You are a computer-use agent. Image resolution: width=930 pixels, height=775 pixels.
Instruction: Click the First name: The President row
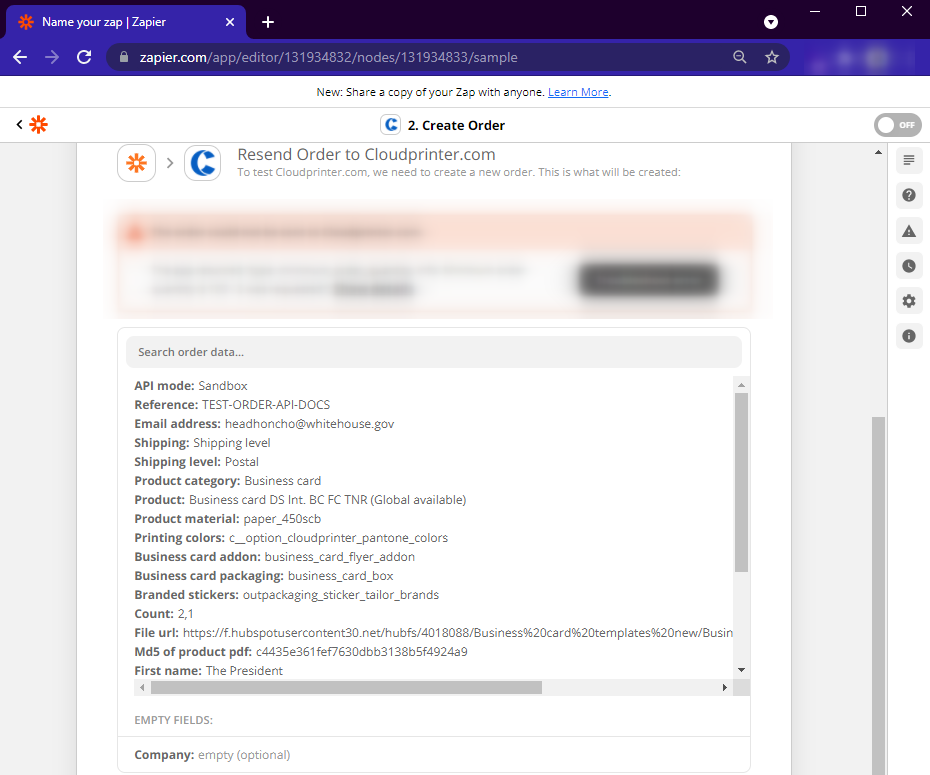pyautogui.click(x=209, y=671)
